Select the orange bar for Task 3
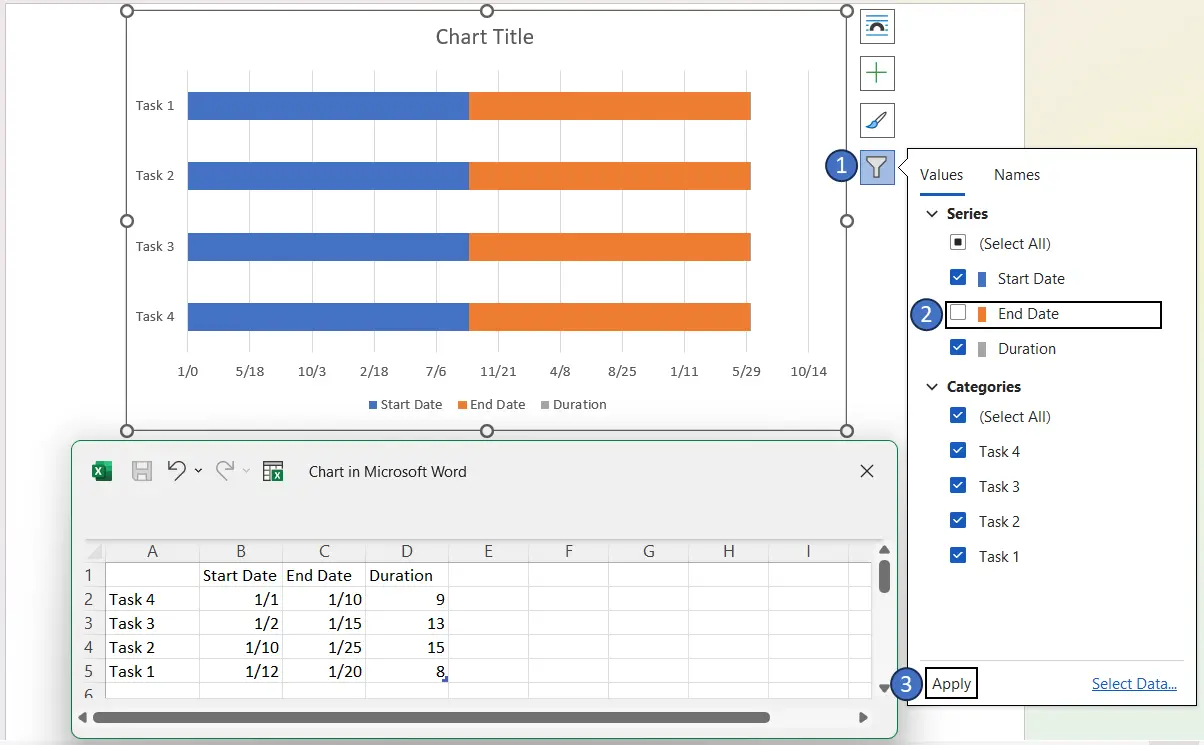 (x=610, y=247)
